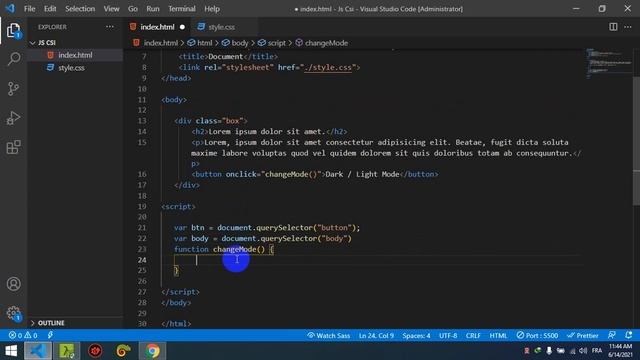Open html breadcrumb dropdown
The image size is (640, 360).
[x=200, y=43]
